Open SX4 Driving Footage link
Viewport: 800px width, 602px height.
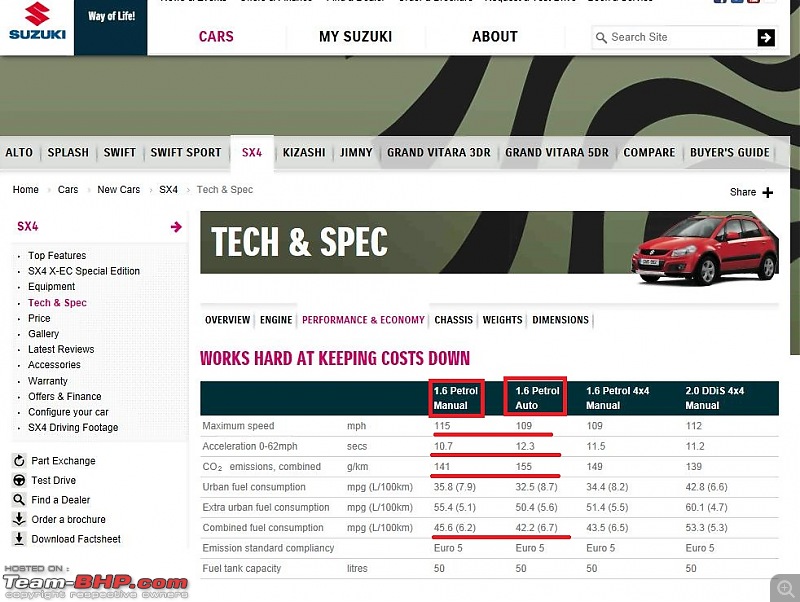pos(73,428)
